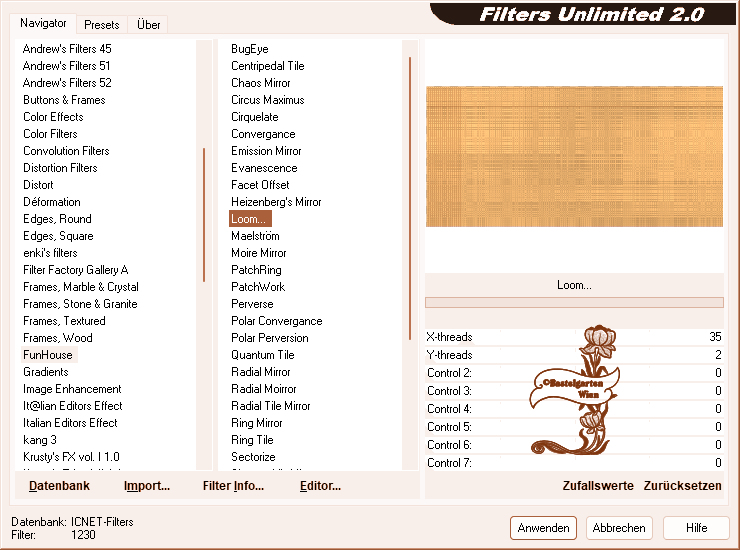Select Image Enhancement category
Image resolution: width=740 pixels, height=550 pixels.
pos(72,389)
